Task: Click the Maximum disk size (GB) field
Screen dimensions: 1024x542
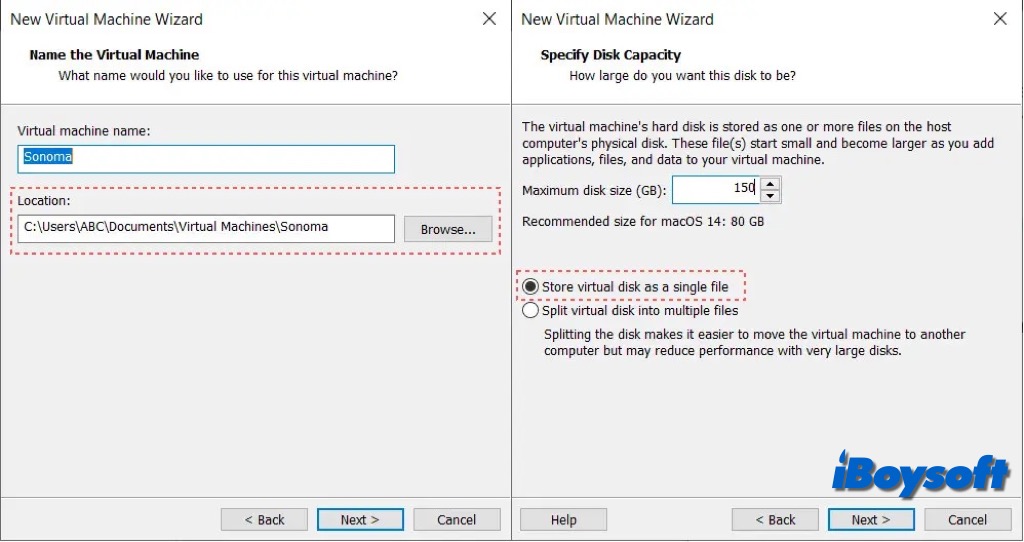Action: tap(714, 189)
